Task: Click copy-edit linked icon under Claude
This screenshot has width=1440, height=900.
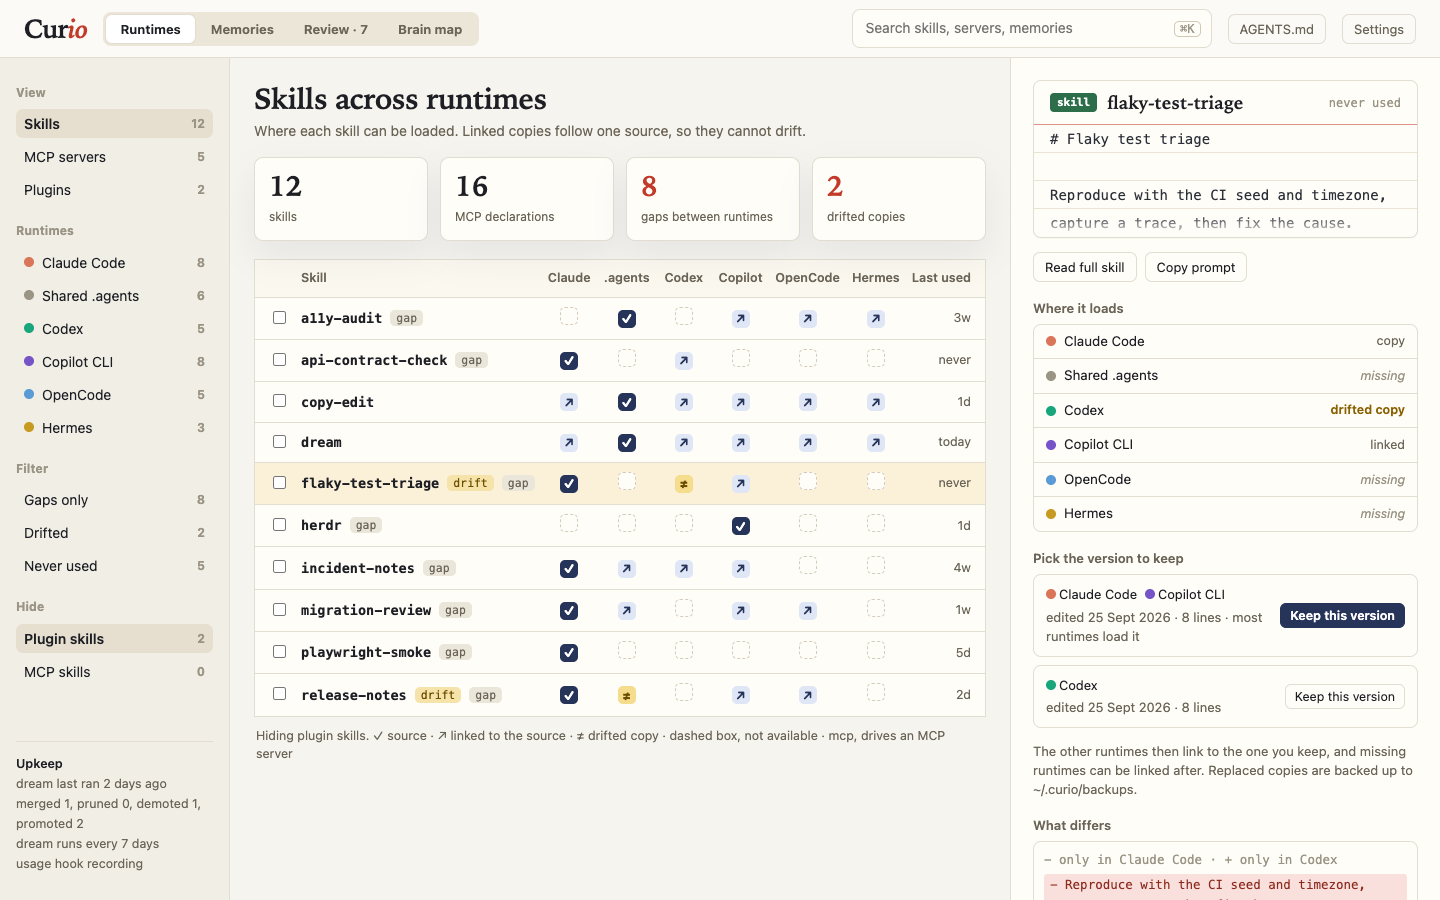Action: (x=569, y=402)
